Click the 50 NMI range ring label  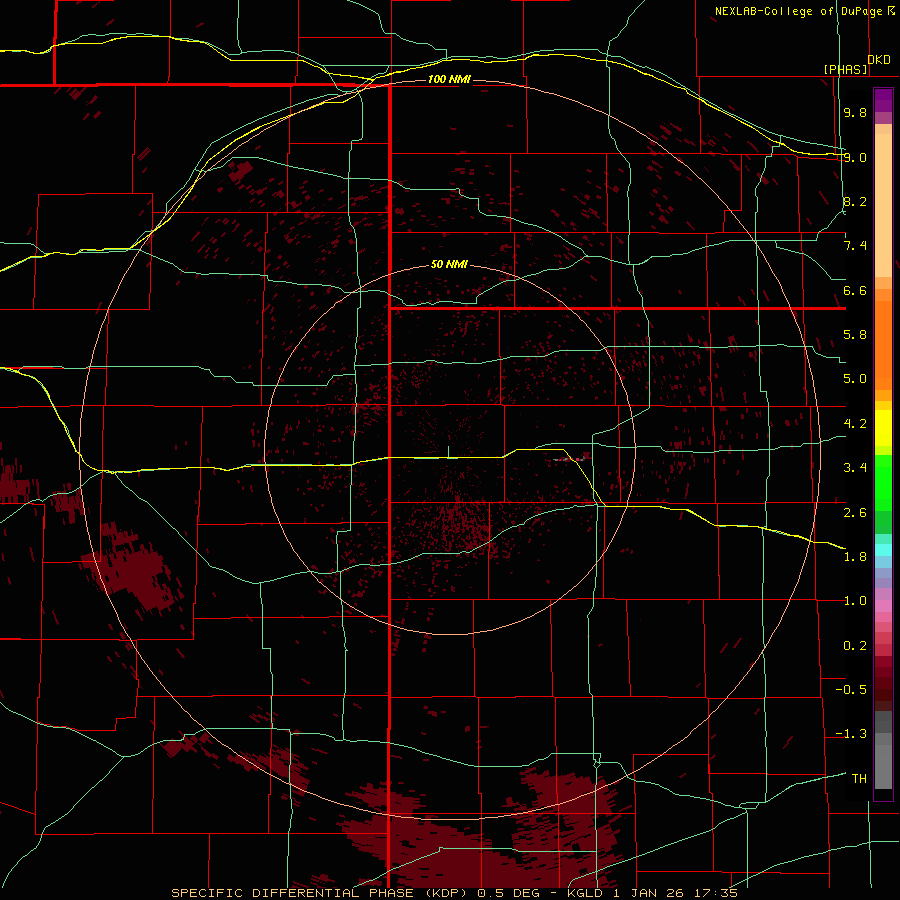[449, 264]
